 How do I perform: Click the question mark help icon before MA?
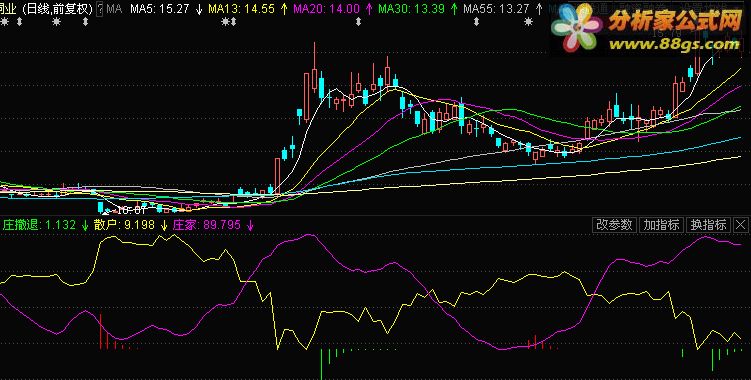tap(100, 9)
